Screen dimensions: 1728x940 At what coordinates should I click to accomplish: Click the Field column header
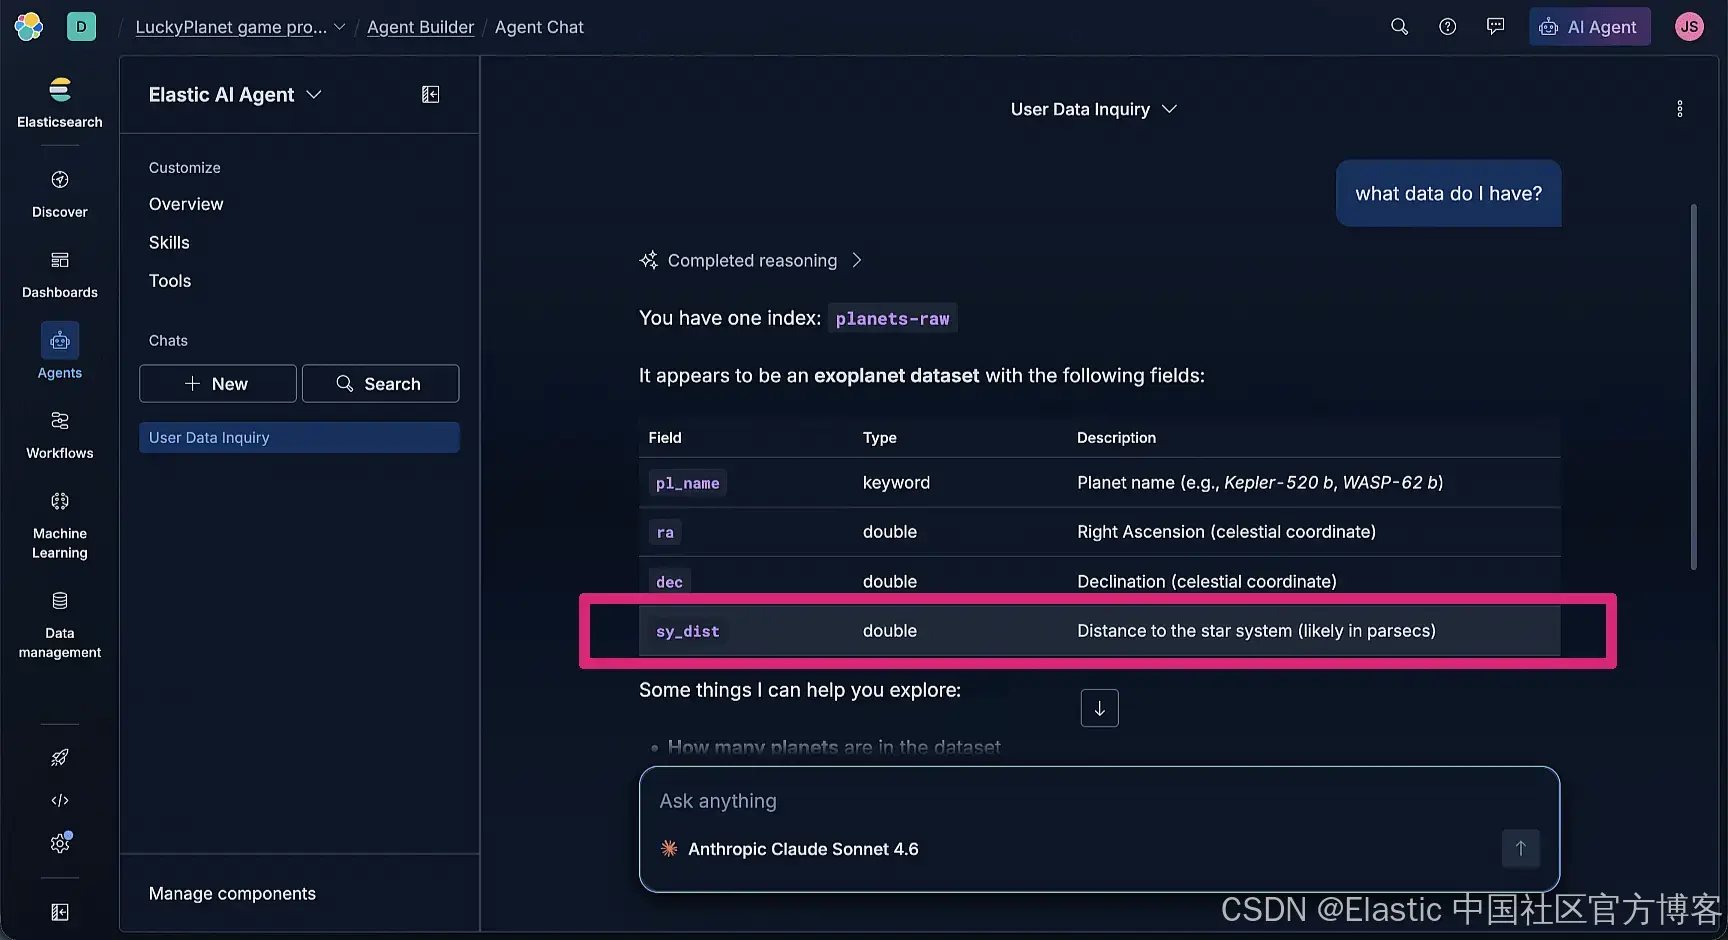(665, 438)
